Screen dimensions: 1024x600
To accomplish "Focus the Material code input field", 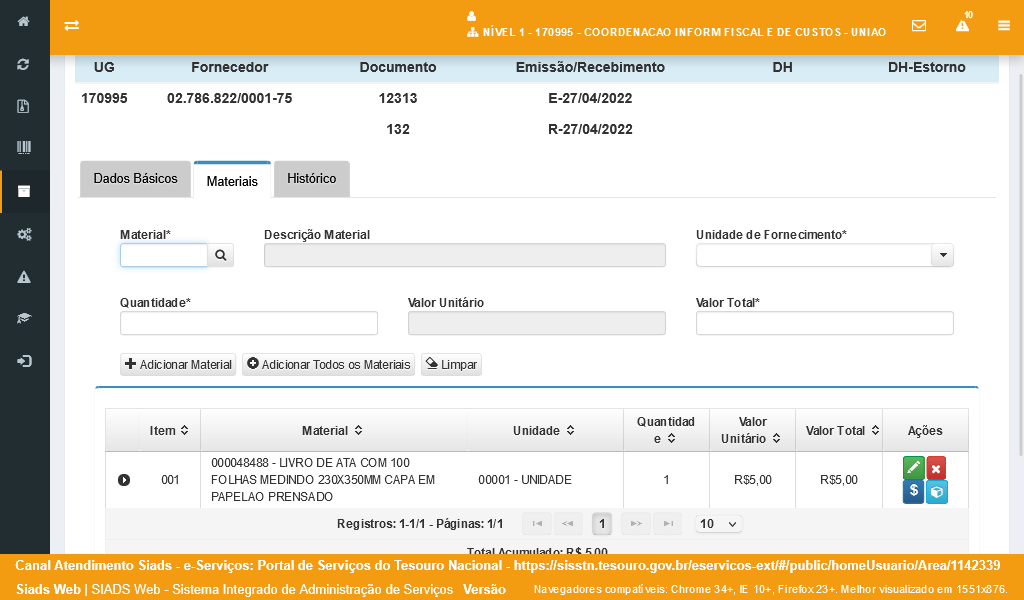I will click(x=164, y=255).
